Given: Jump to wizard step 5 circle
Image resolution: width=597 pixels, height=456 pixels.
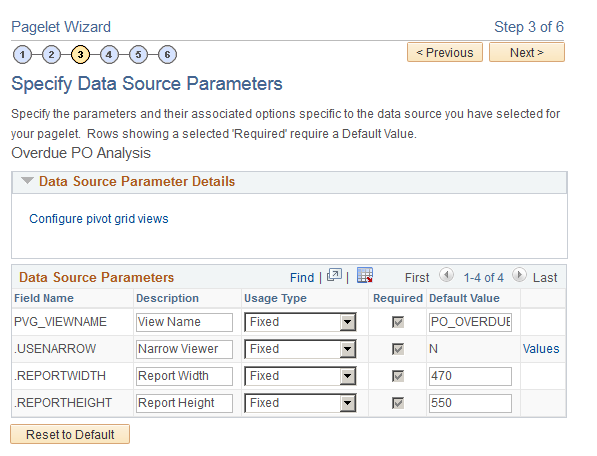Looking at the screenshot, I should [x=138, y=54].
